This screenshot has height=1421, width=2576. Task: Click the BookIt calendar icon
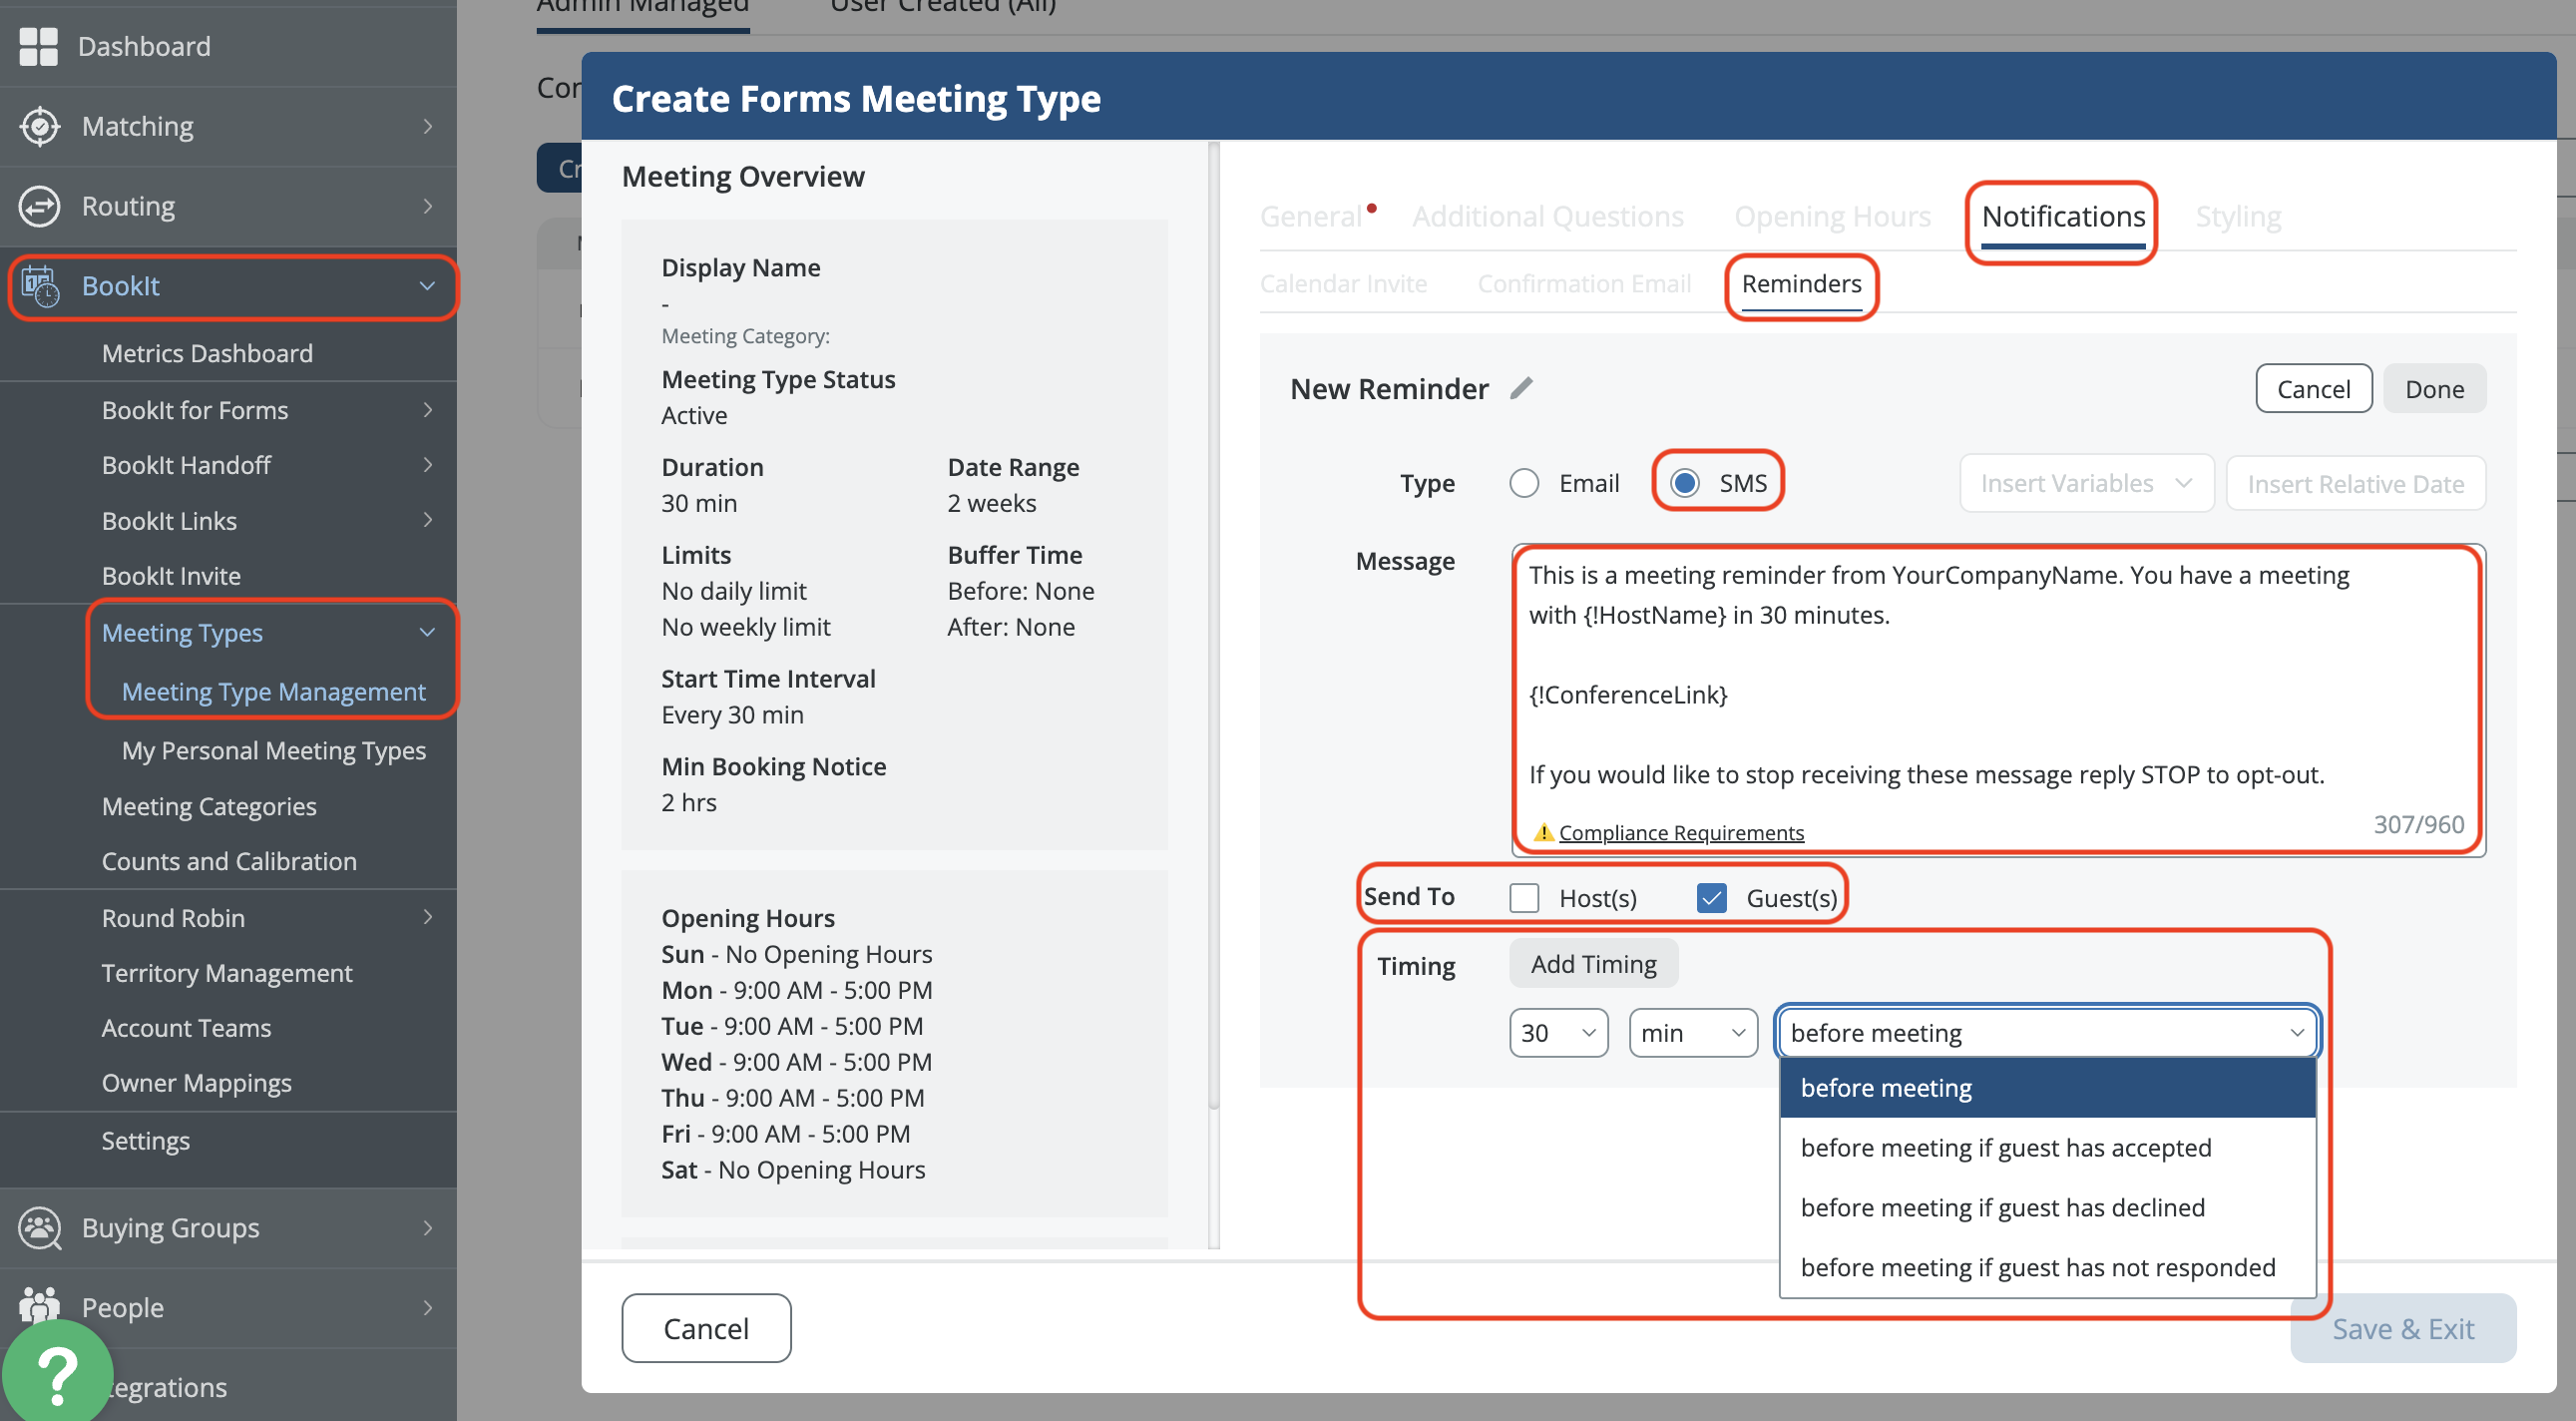(39, 286)
